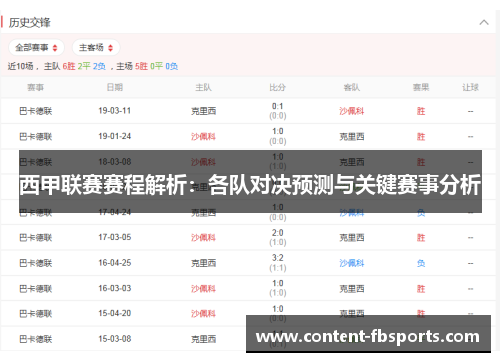Click 巴卡德联 in the 16-04-25 row
The width and height of the screenshot is (500, 362).
(36, 263)
